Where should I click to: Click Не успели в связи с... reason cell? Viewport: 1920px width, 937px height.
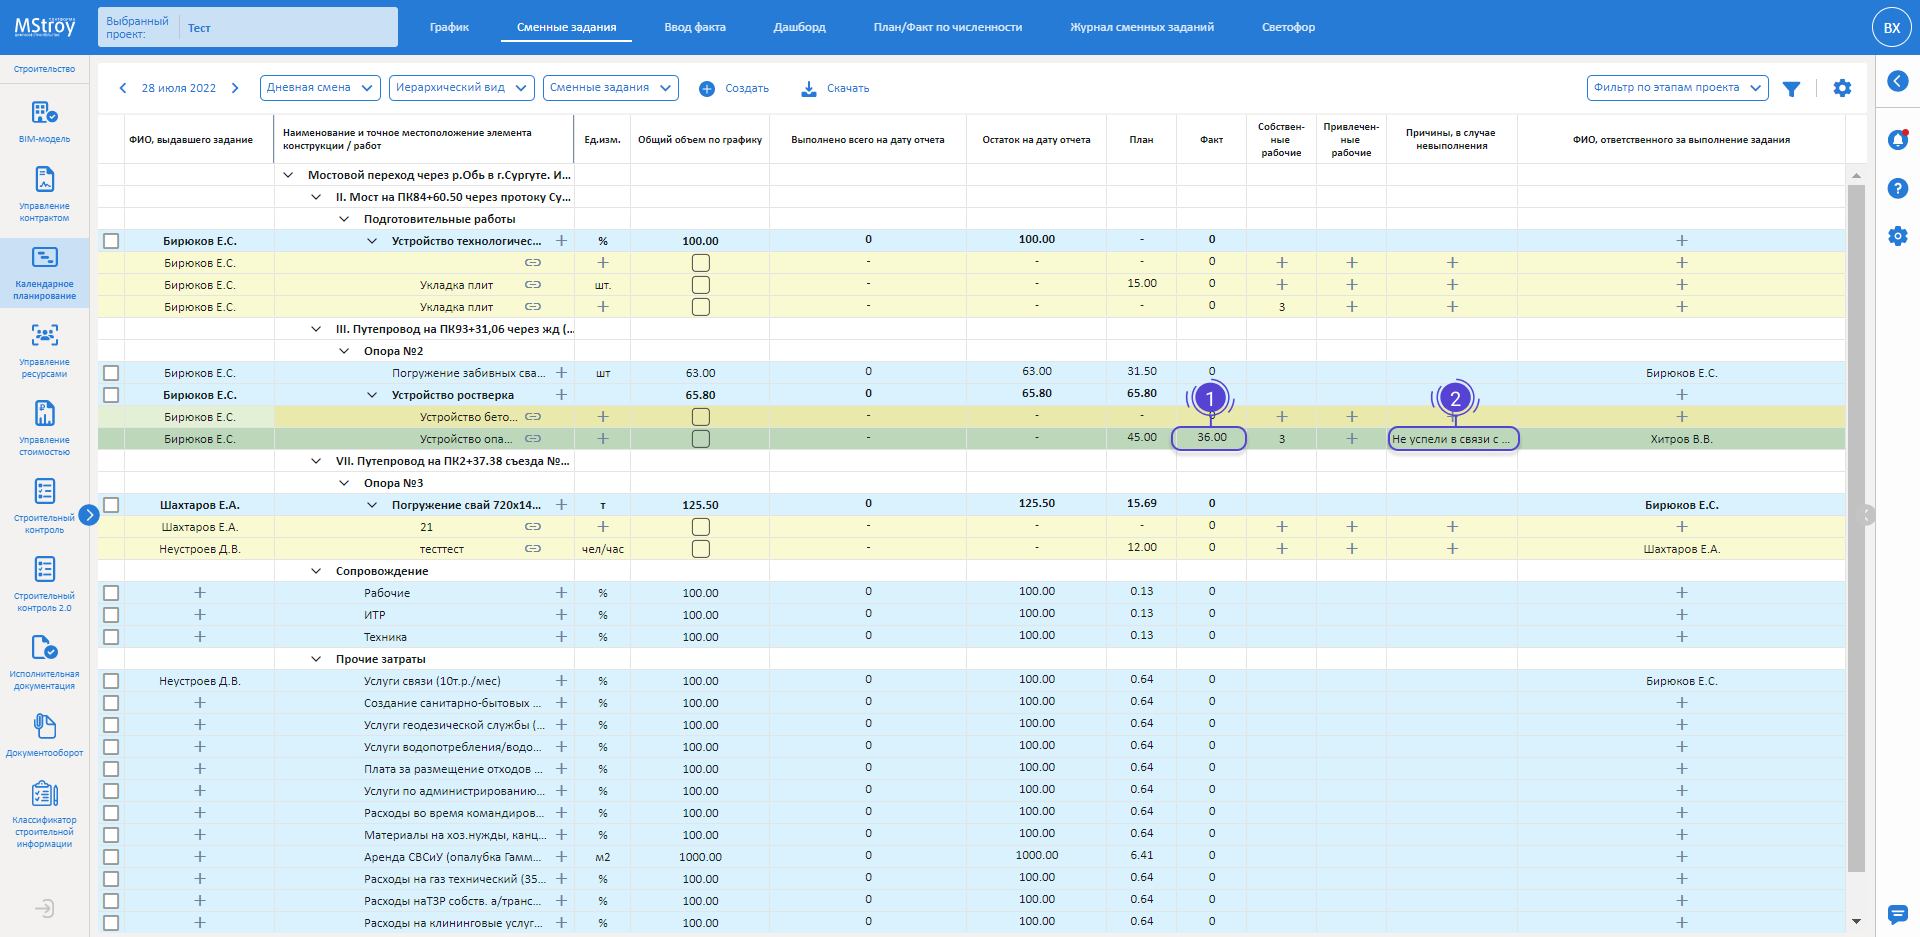[1453, 439]
